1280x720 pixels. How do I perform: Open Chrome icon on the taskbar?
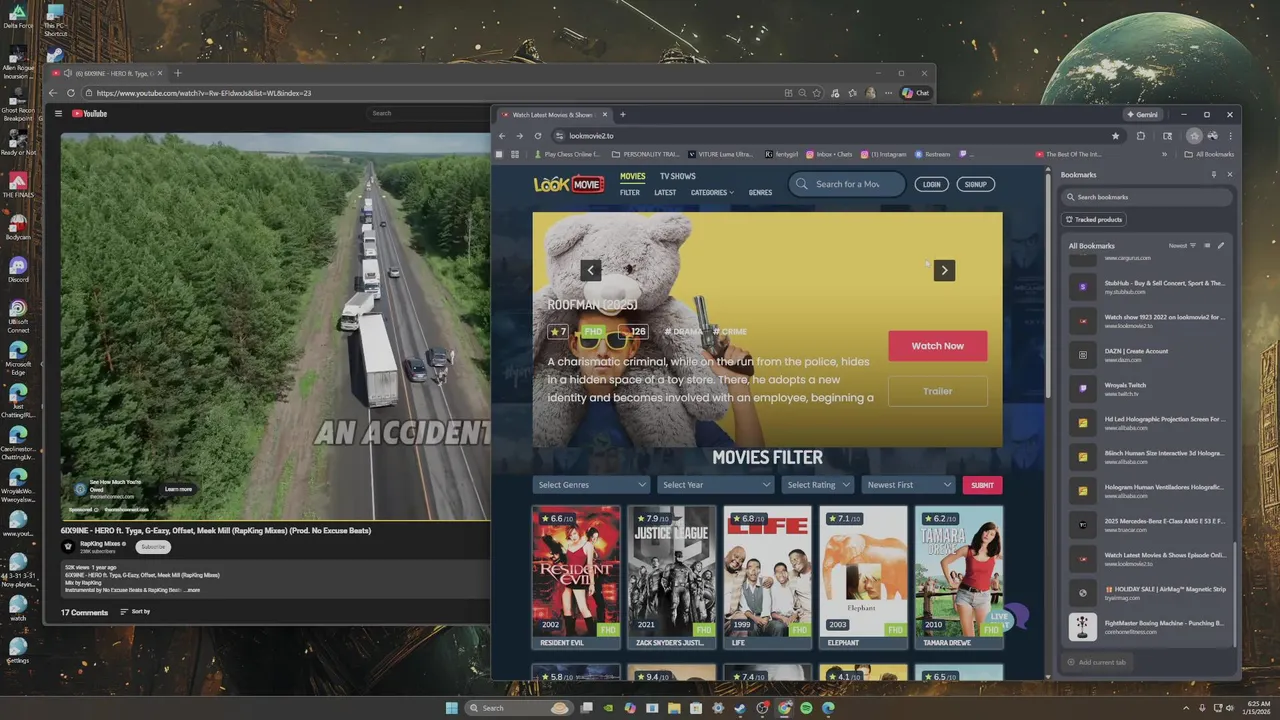point(784,708)
